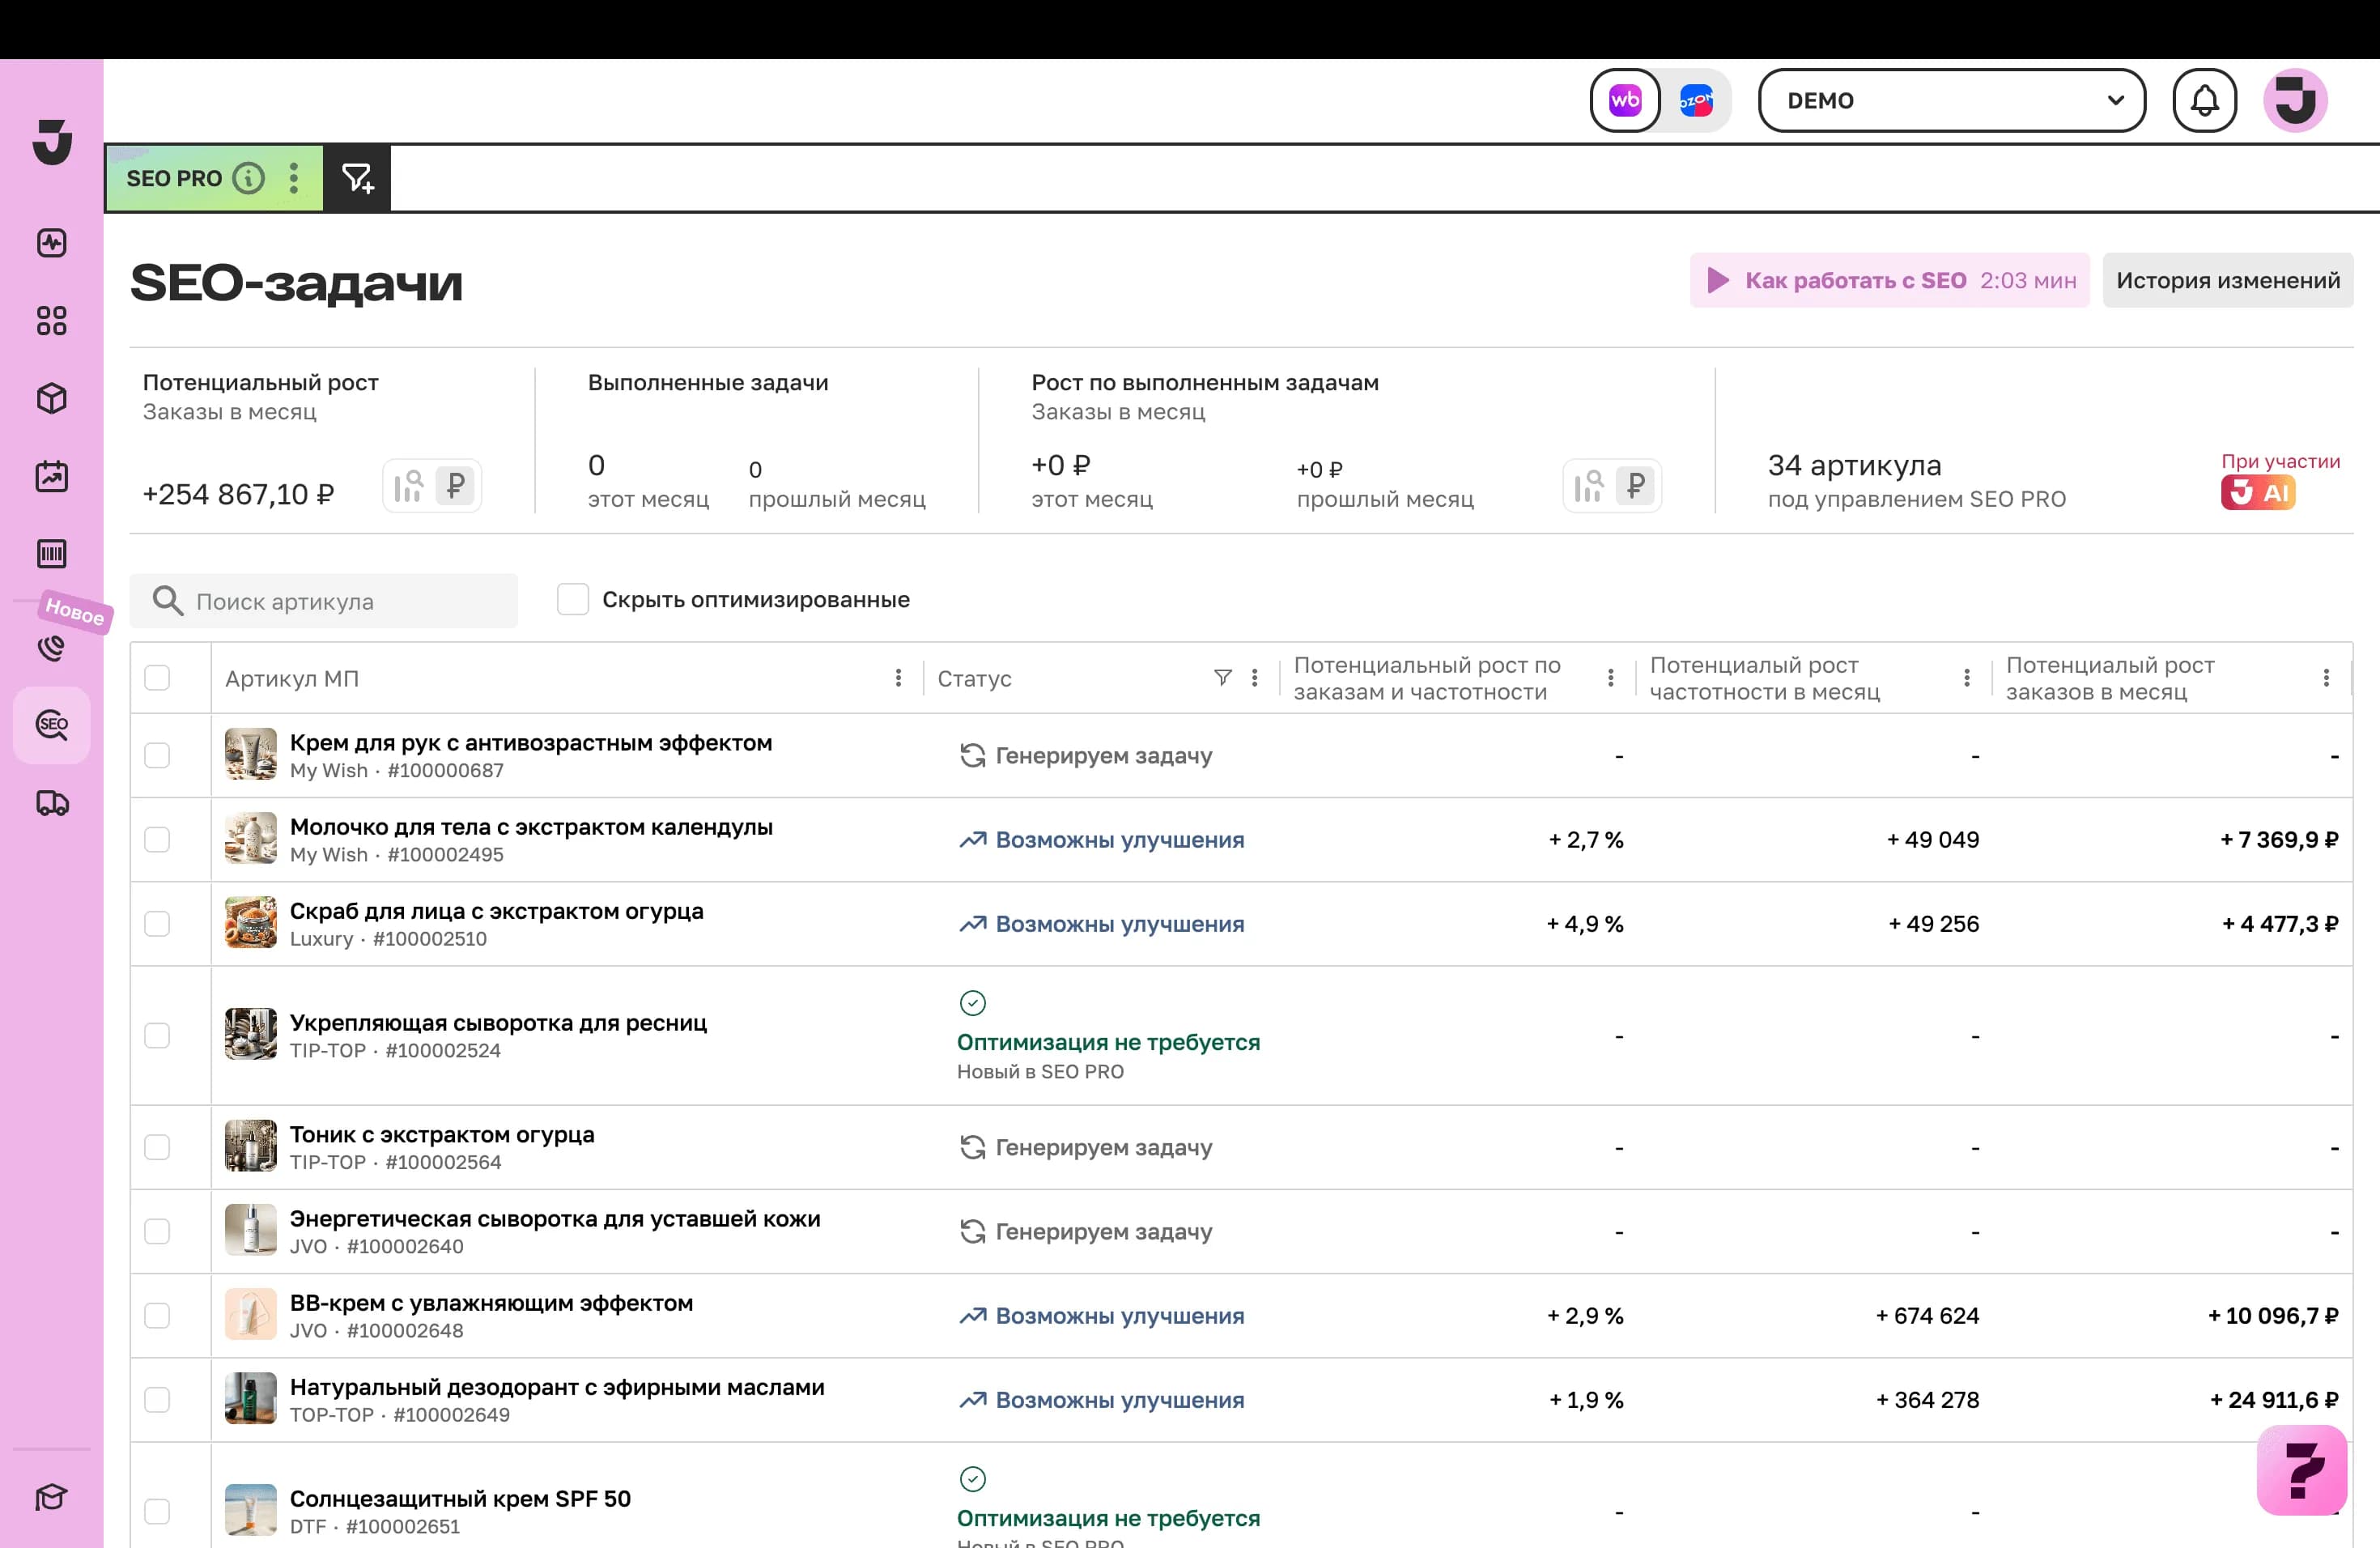The image size is (2380, 1548).
Task: Filter the Статус column
Action: point(1222,678)
